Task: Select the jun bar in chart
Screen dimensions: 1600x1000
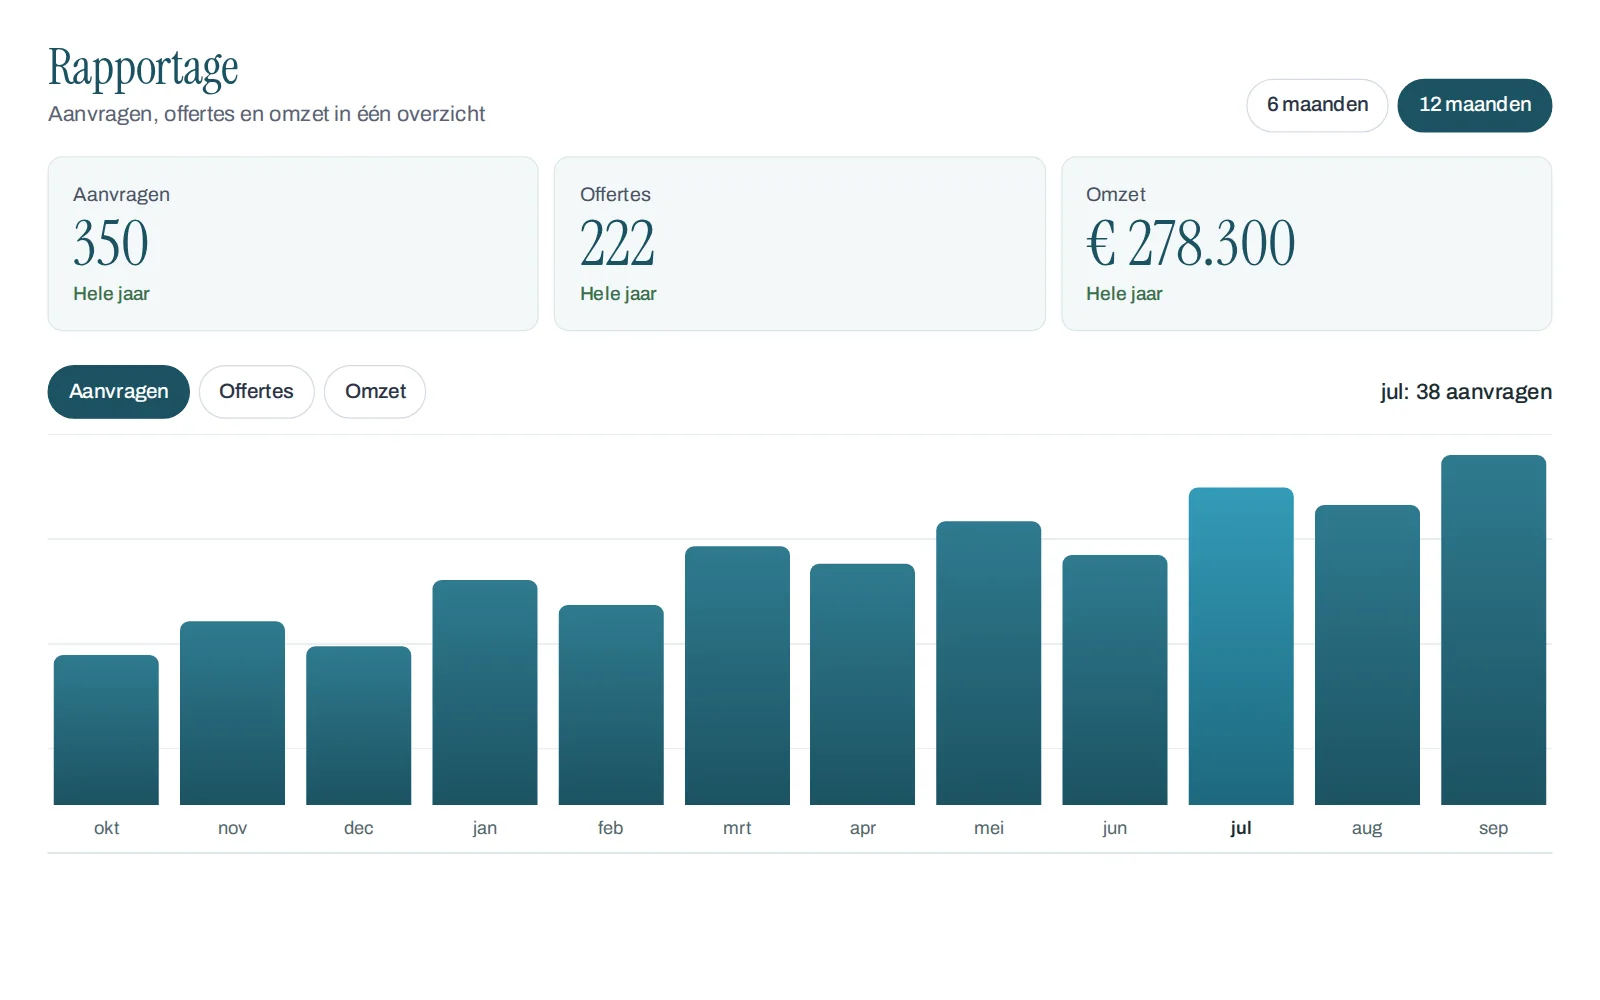Action: 1115,680
